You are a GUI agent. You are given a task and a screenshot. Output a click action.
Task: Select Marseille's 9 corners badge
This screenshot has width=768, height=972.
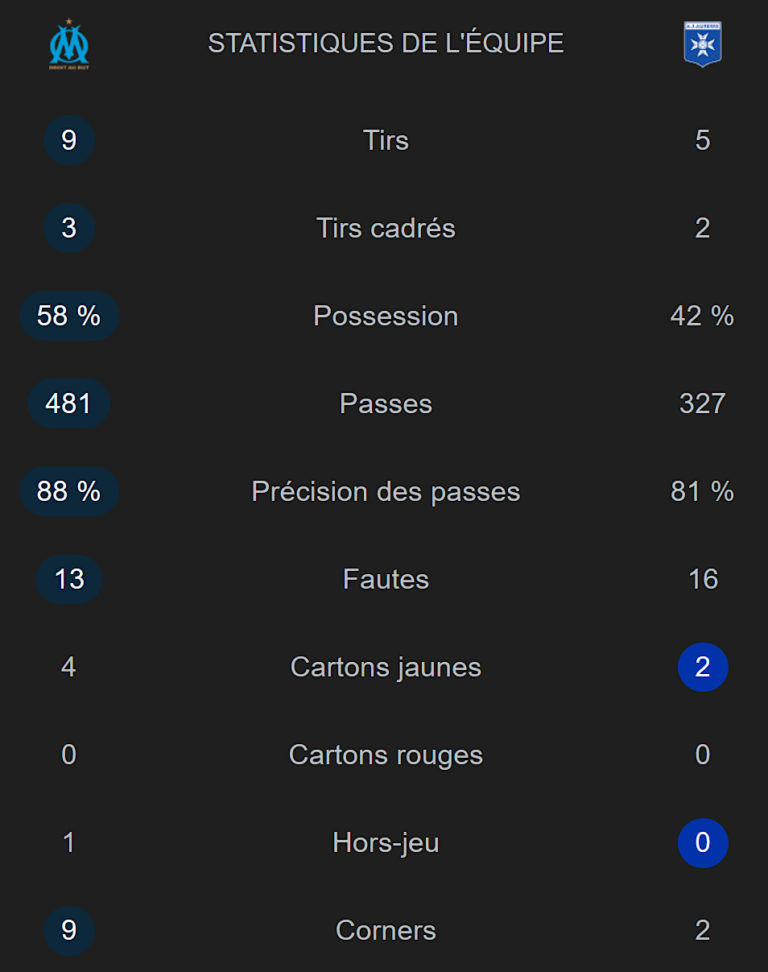coord(69,931)
